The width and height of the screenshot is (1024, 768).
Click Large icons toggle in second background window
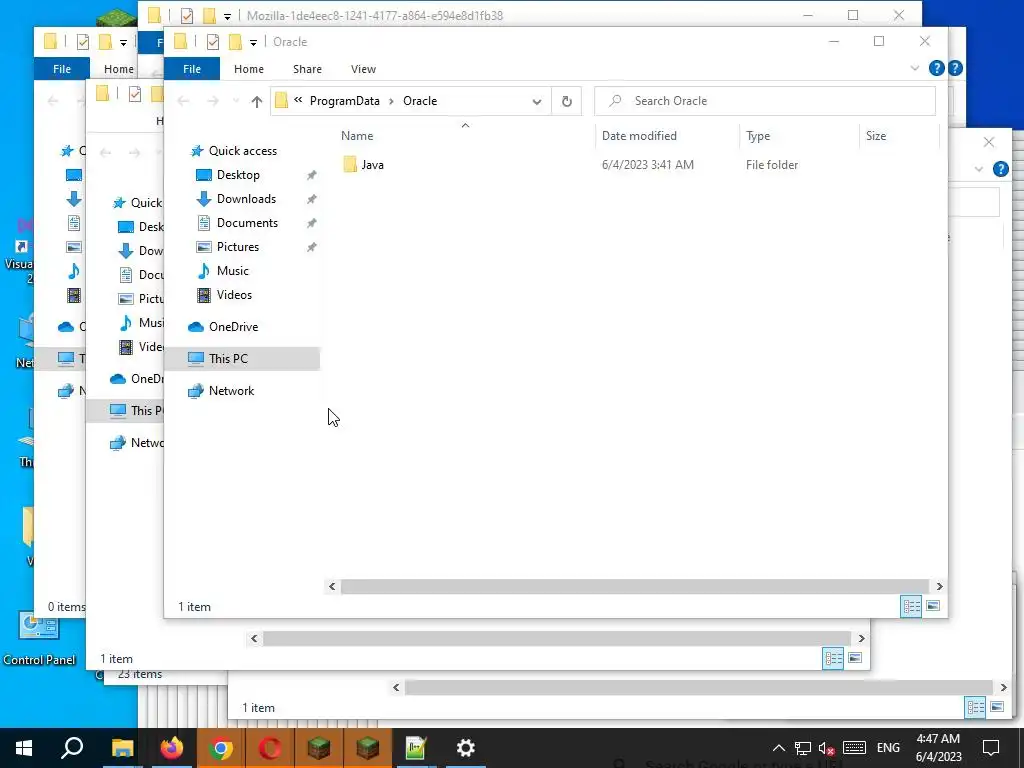point(855,658)
